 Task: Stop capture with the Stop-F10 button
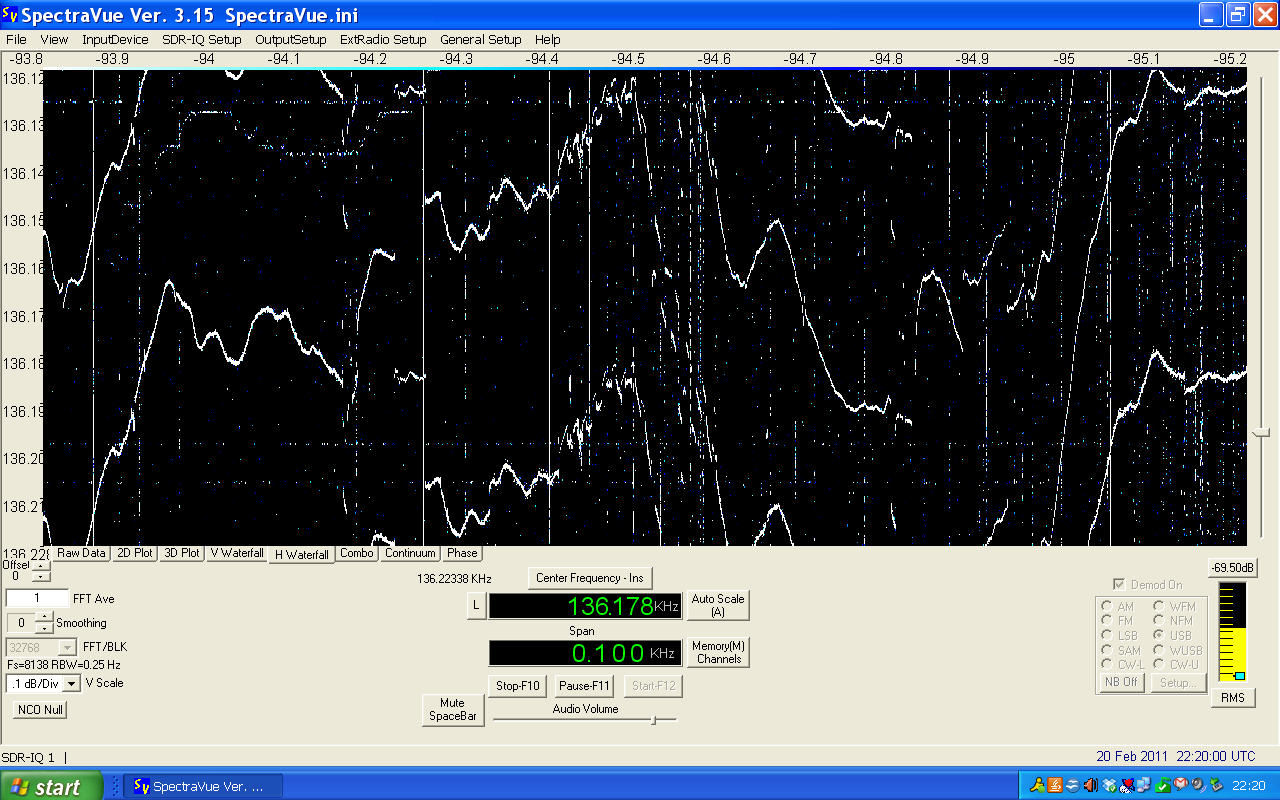point(518,686)
